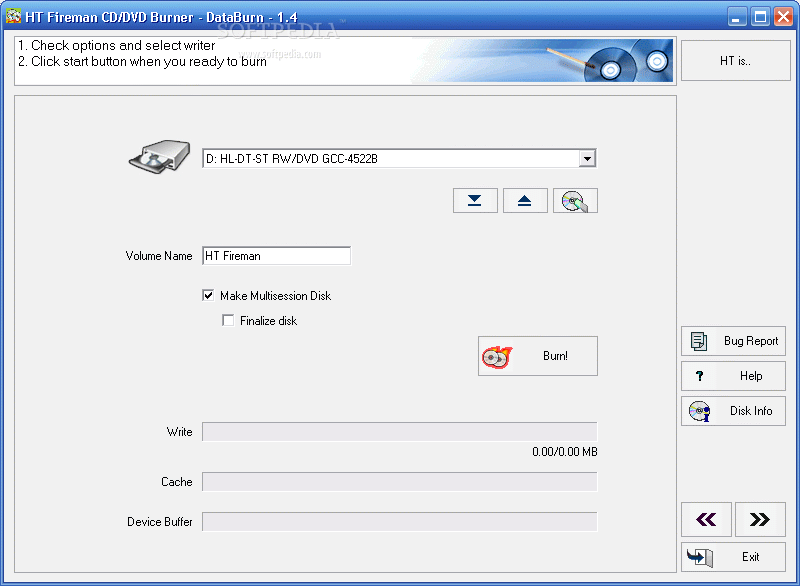Uncheck Make Multisession Disk checkbox
Screen dimensions: 800x586
pyautogui.click(x=208, y=295)
